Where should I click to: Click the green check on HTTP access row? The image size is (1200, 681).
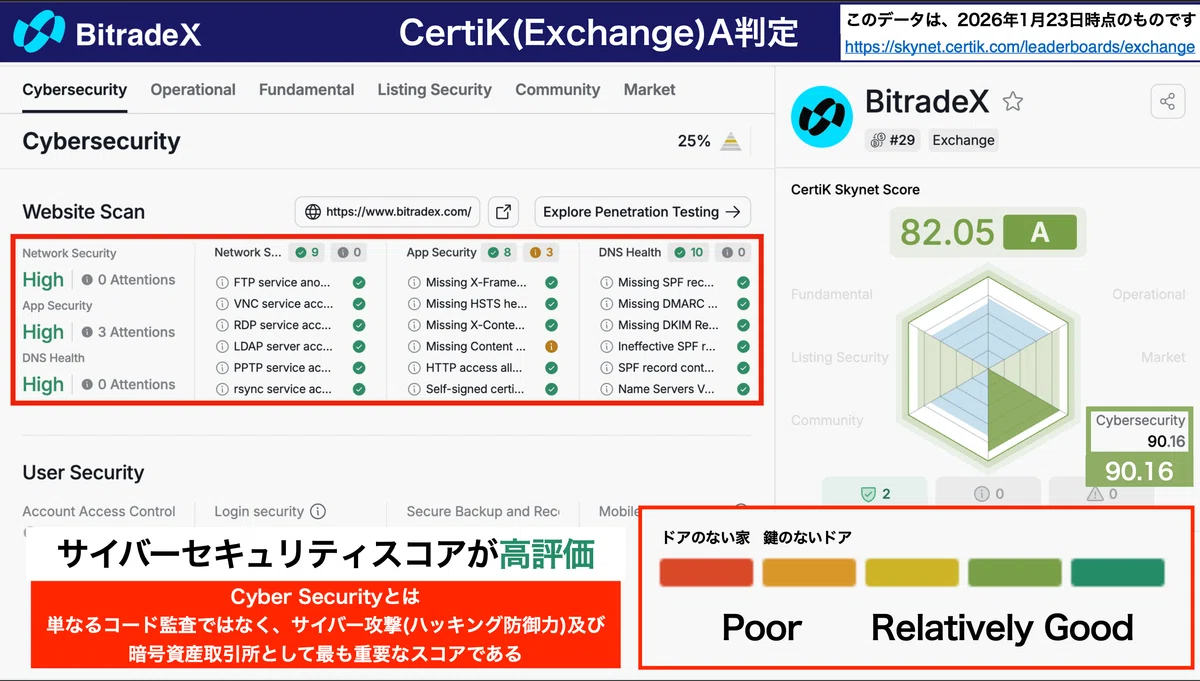[x=551, y=368]
